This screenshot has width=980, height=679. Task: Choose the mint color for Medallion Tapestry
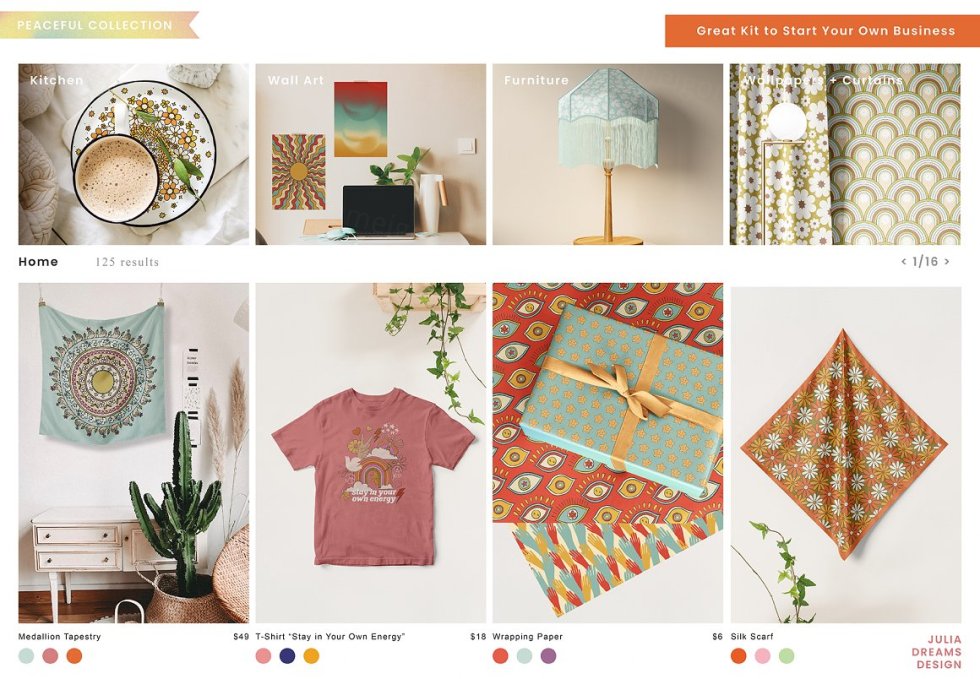(x=26, y=656)
